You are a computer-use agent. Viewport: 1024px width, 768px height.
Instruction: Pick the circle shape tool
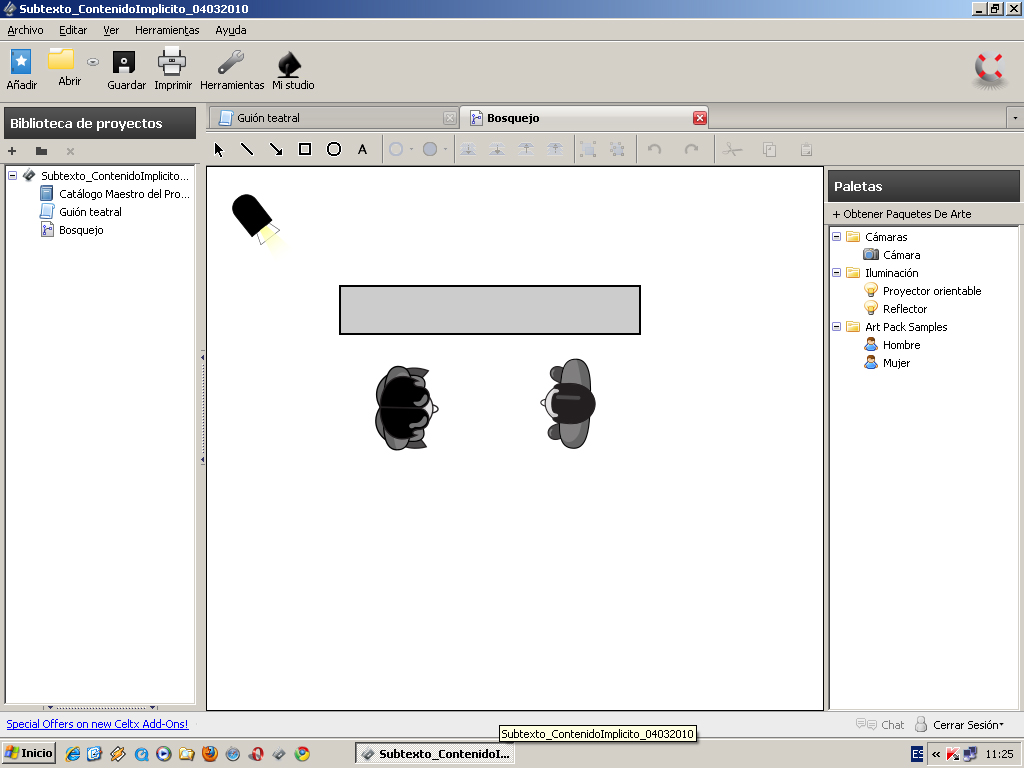334,150
